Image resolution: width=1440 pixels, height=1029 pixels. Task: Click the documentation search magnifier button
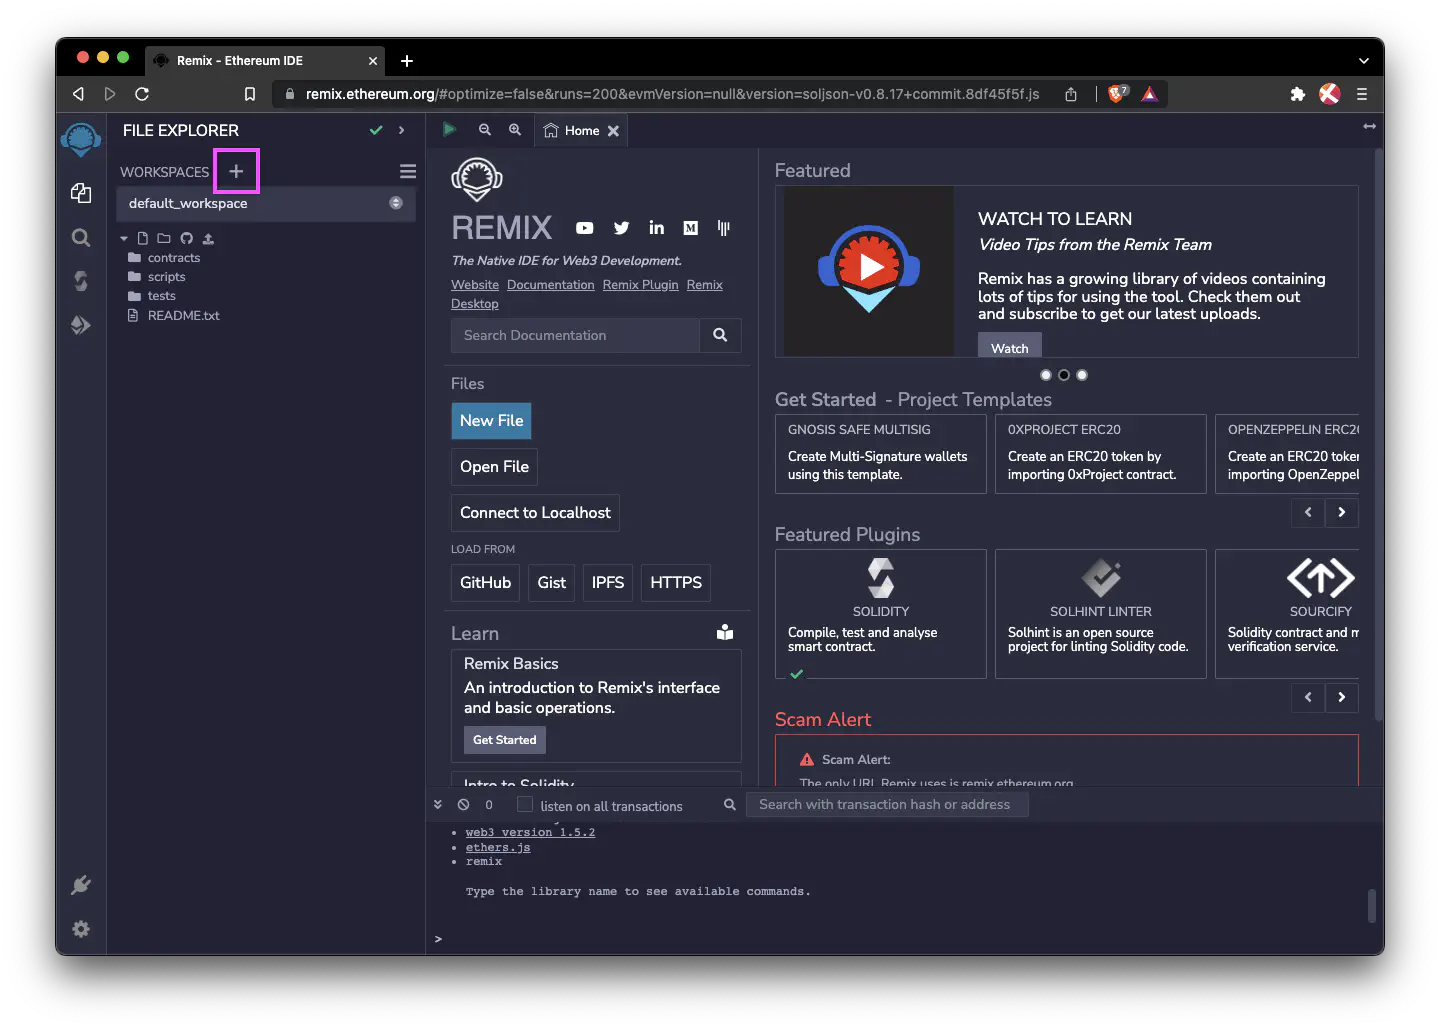pyautogui.click(x=720, y=335)
